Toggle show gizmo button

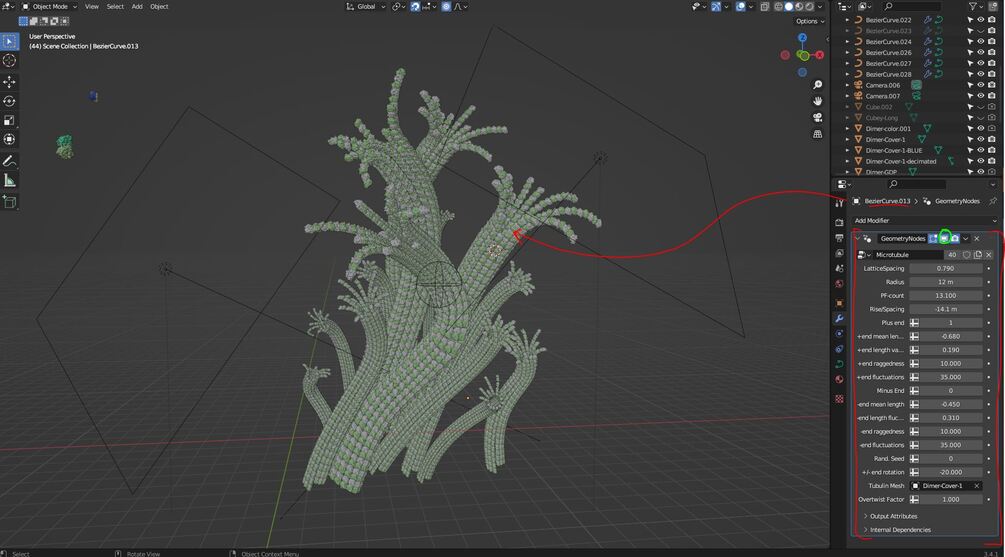coord(716,6)
